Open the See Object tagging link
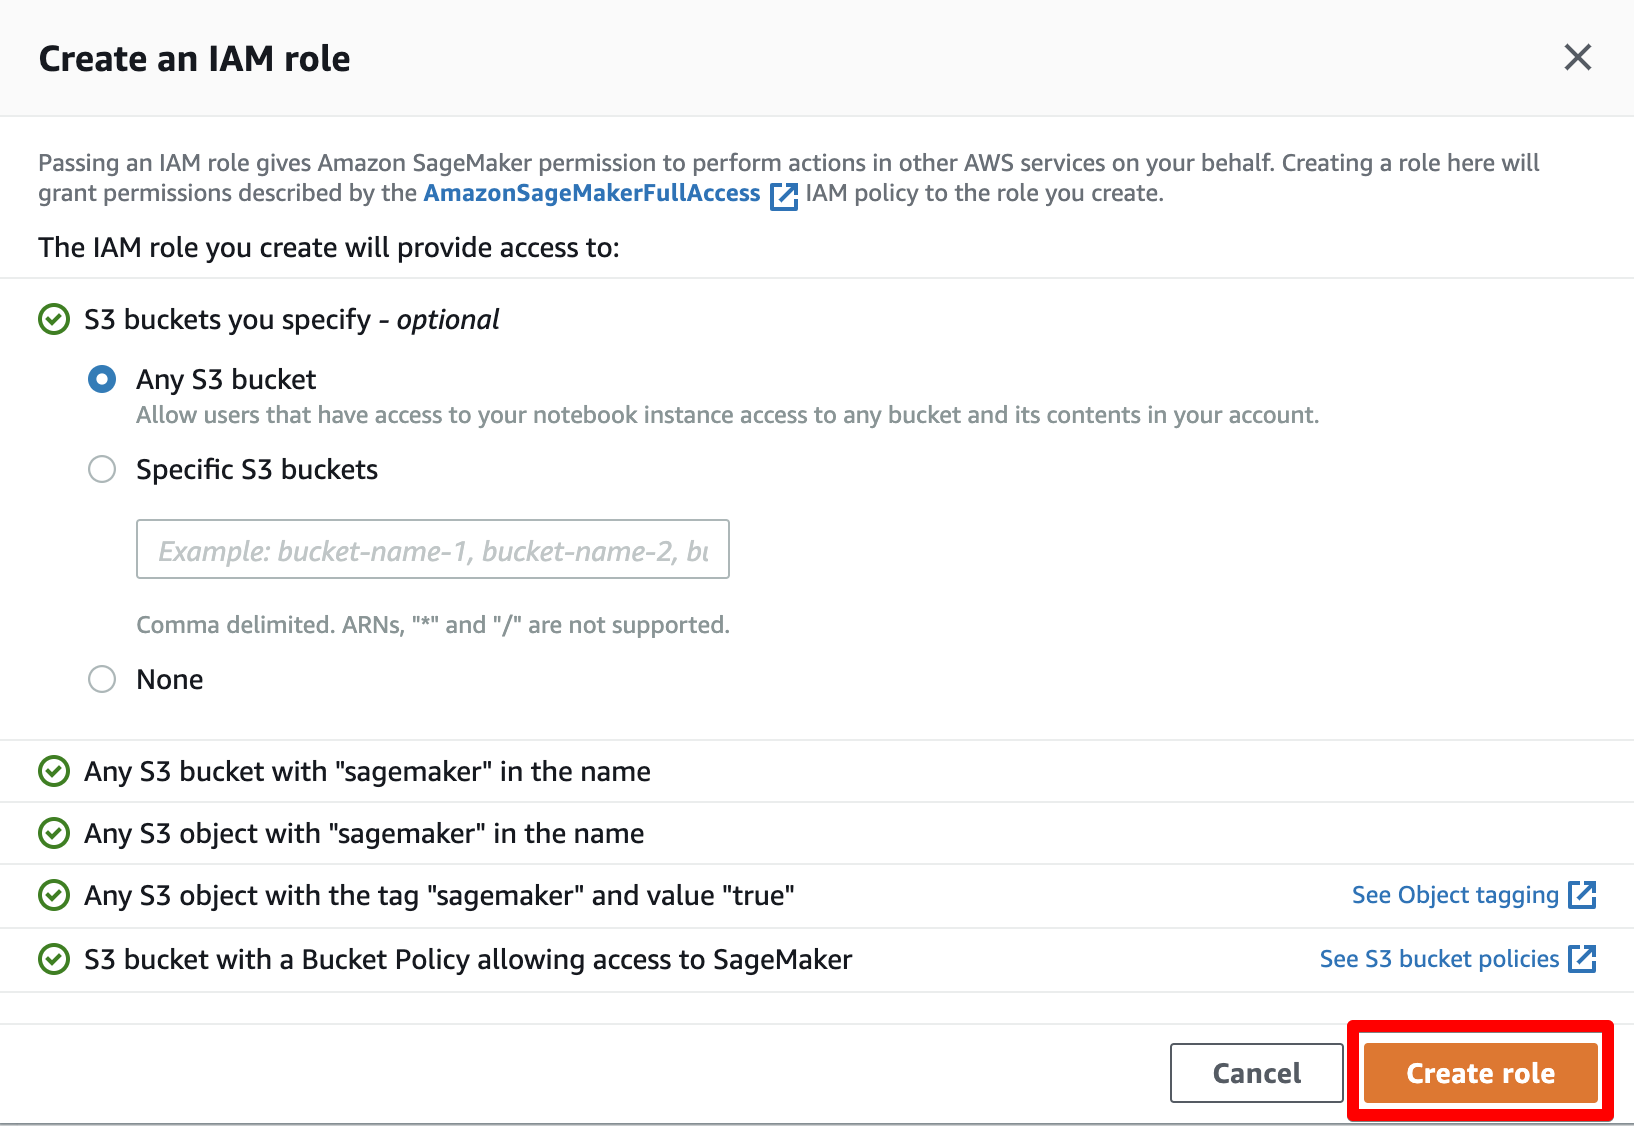Screen dimensions: 1634x1126 (x=1455, y=895)
